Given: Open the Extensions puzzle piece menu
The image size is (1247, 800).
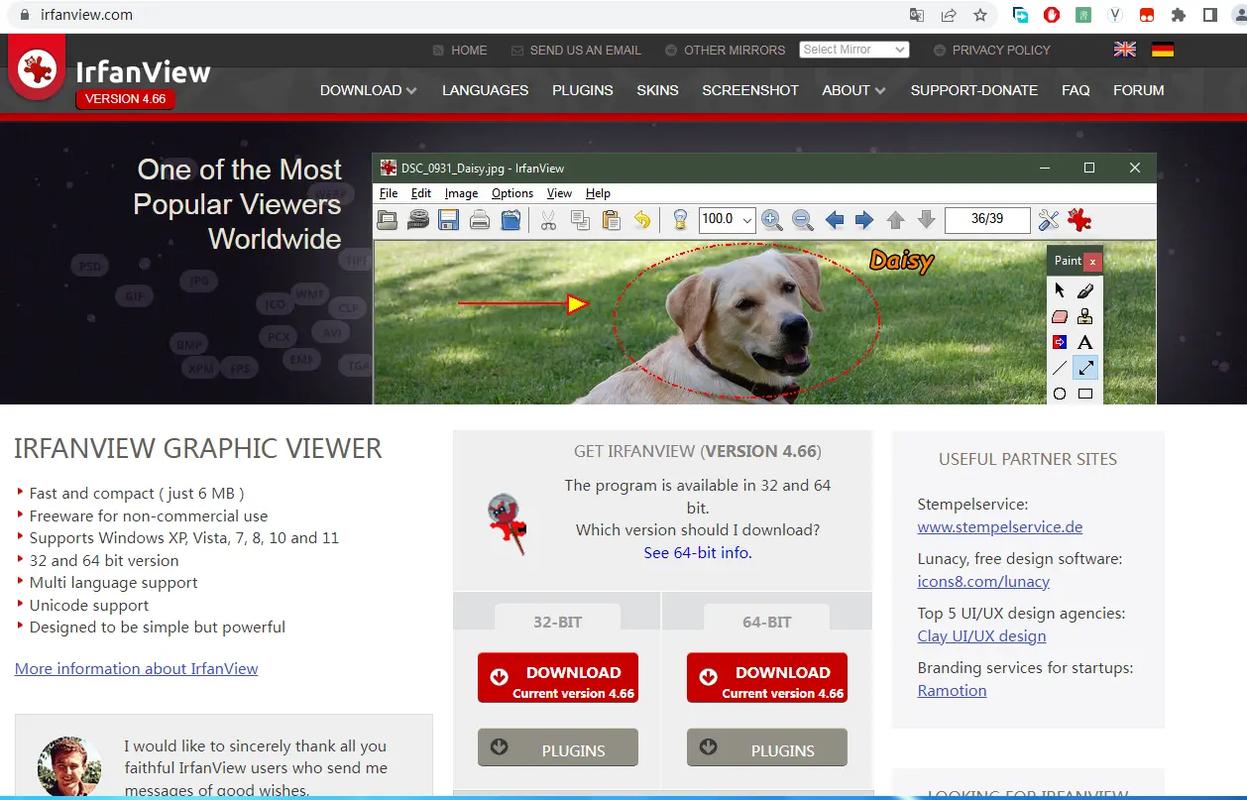Looking at the screenshot, I should pyautogui.click(x=1178, y=15).
